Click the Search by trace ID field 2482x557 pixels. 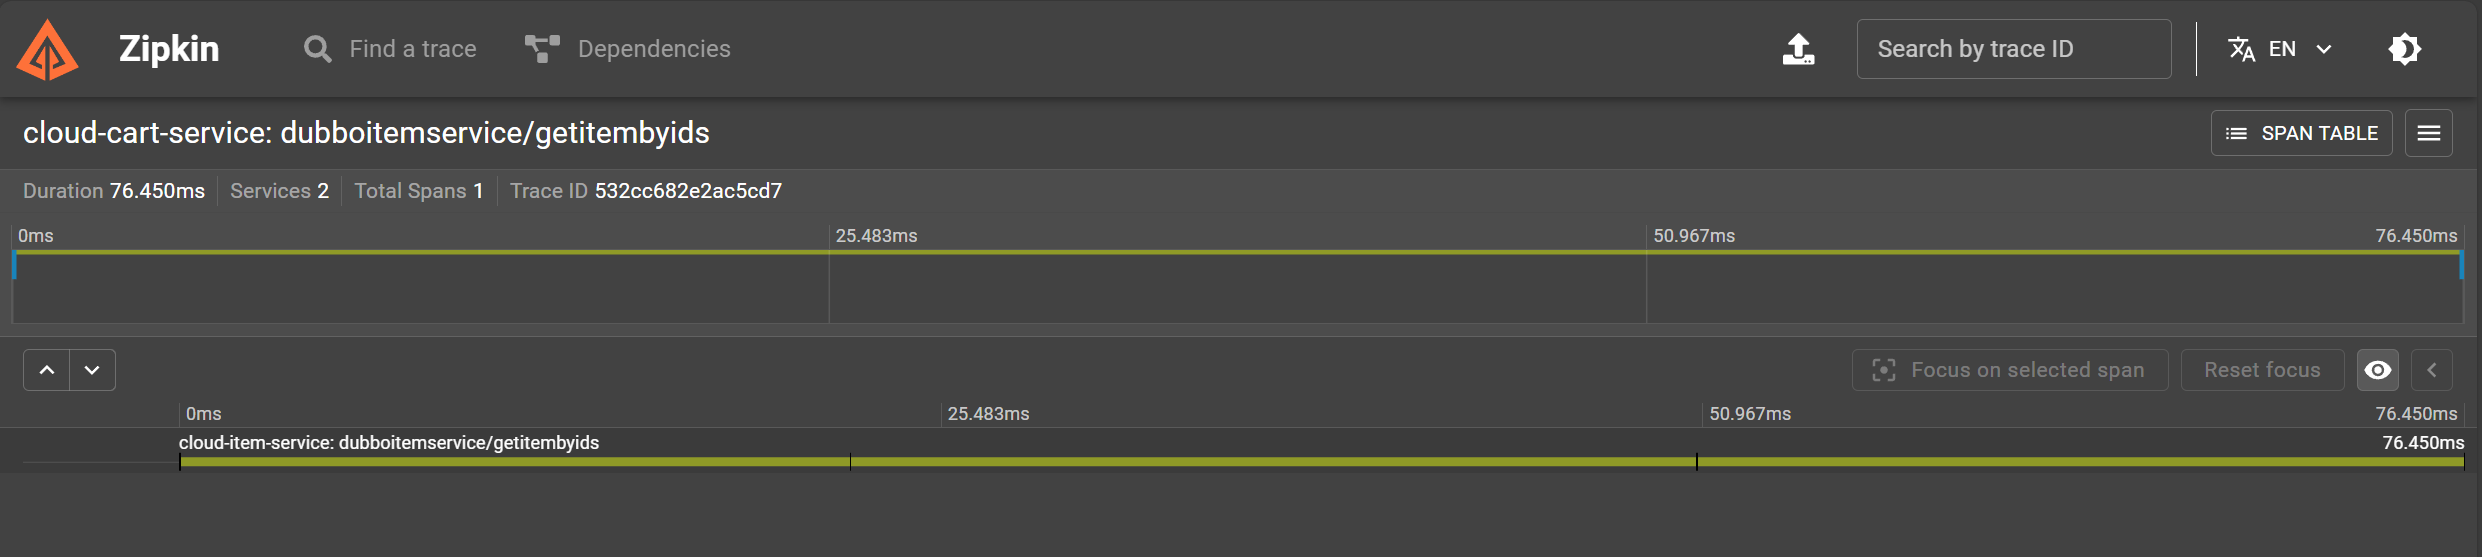2013,49
